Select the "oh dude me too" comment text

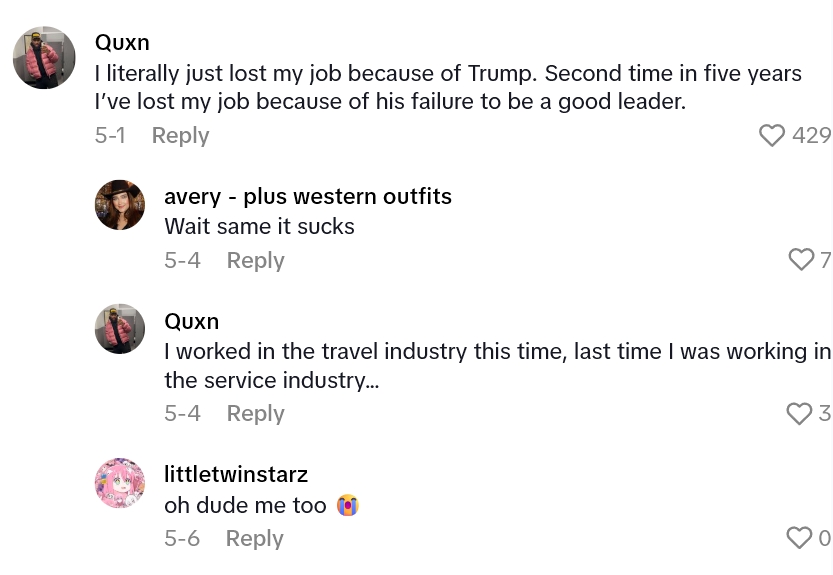pyautogui.click(x=245, y=505)
